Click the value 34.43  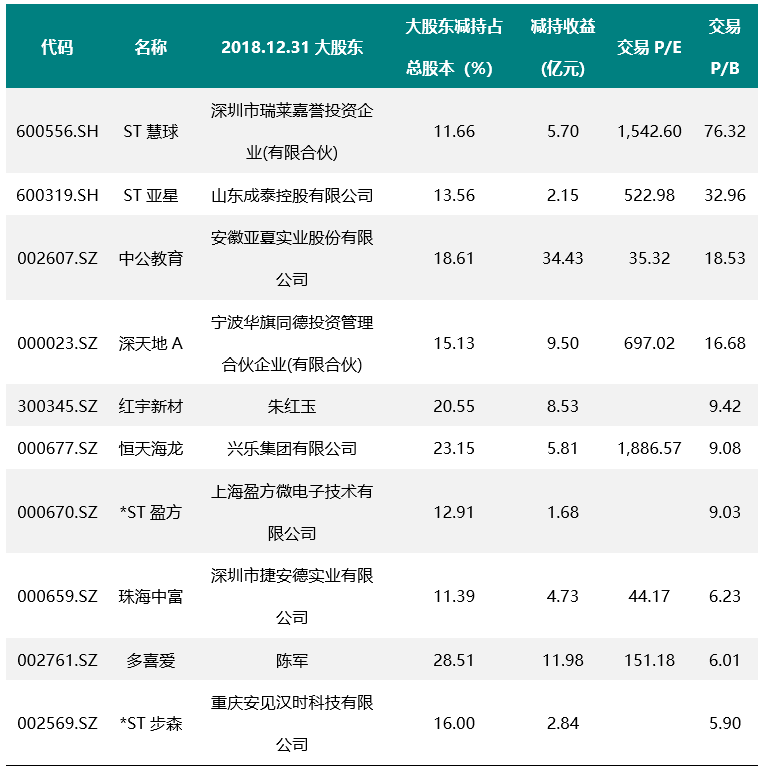coord(563,258)
